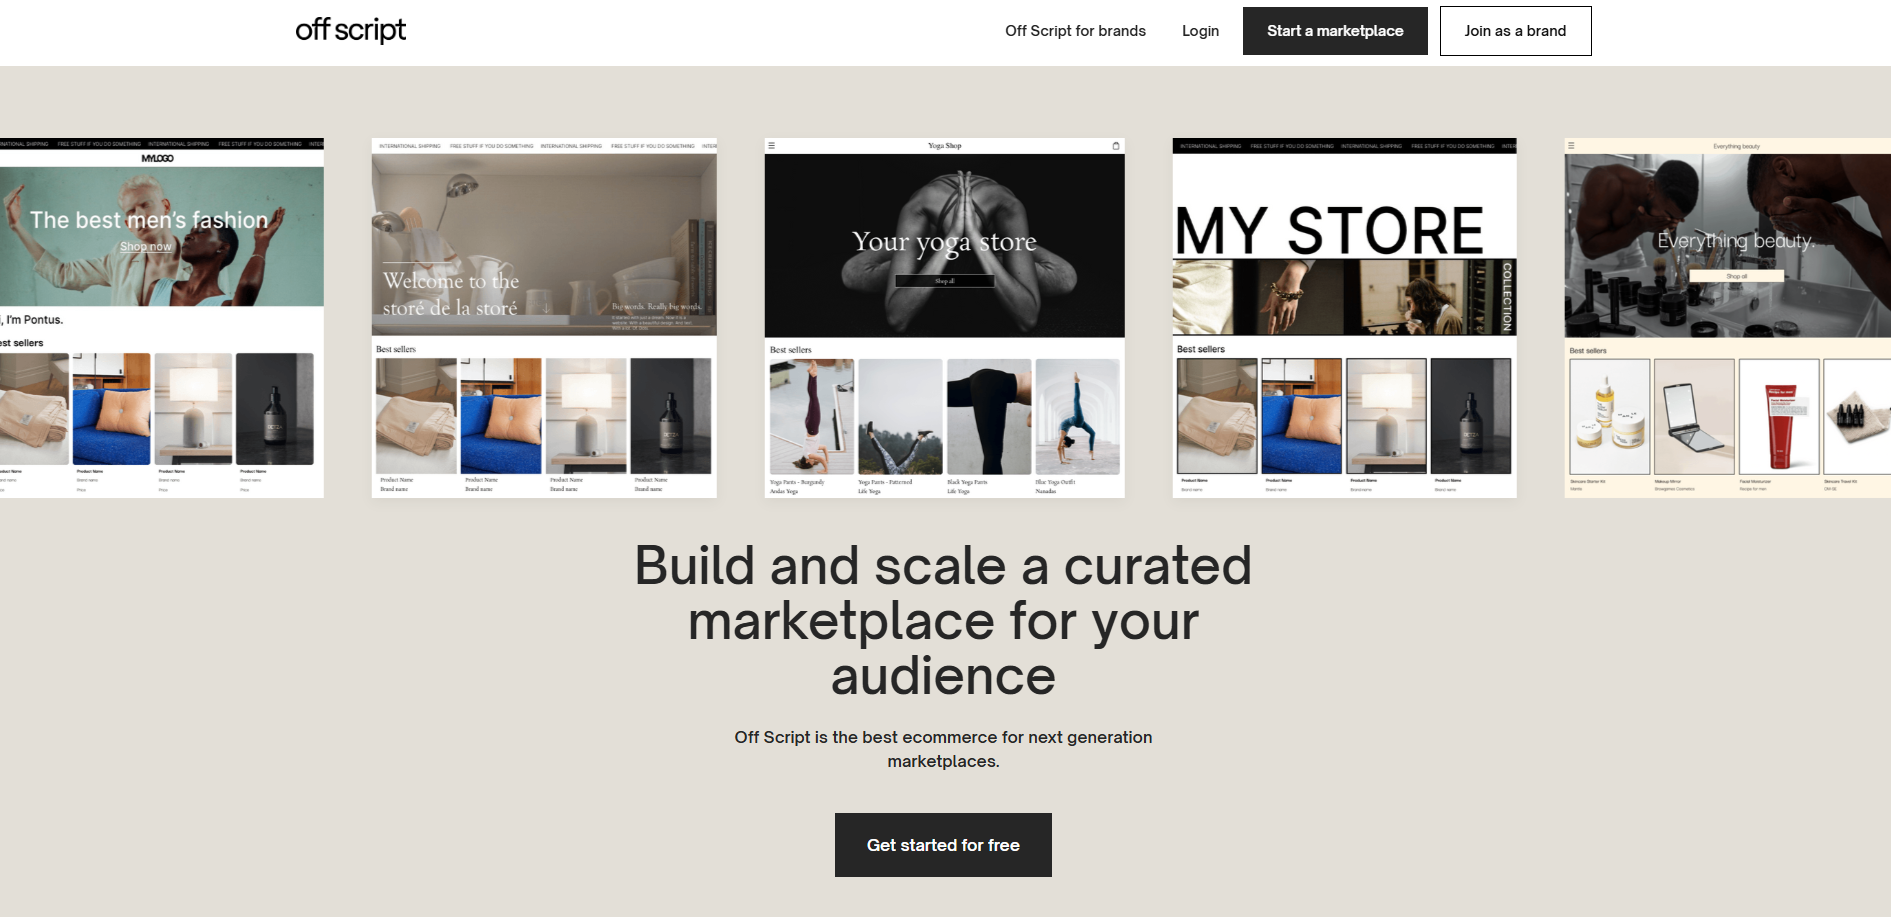Click the handstand yoga product image
1891x917 pixels.
coord(812,416)
